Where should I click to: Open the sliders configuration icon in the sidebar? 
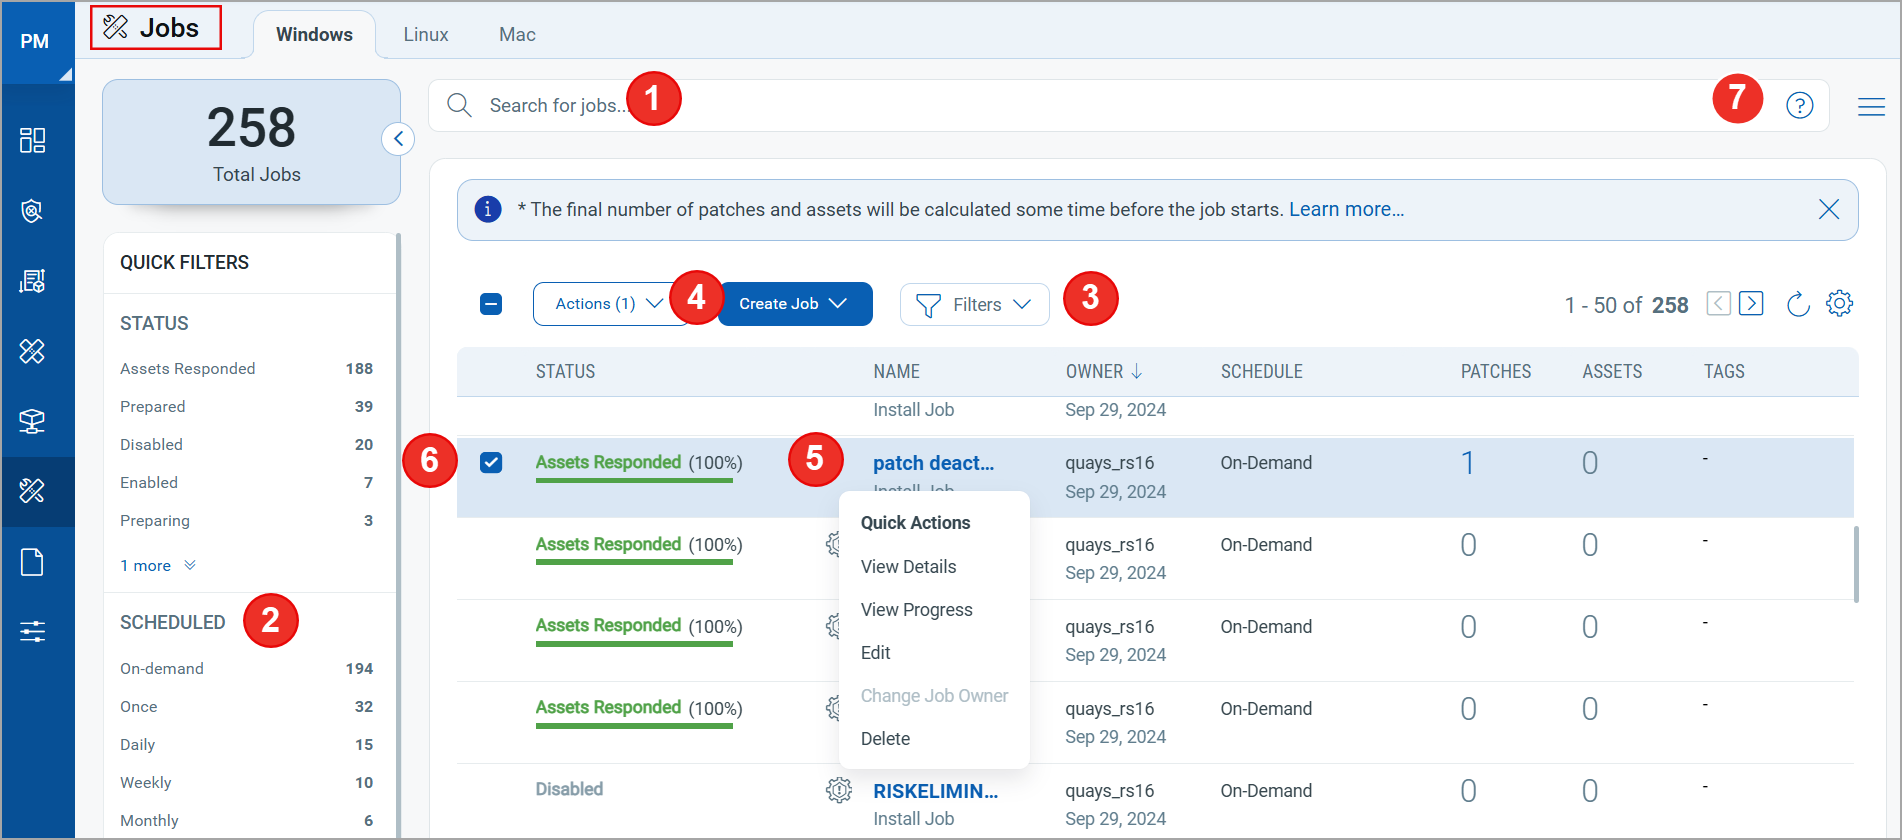pyautogui.click(x=32, y=631)
